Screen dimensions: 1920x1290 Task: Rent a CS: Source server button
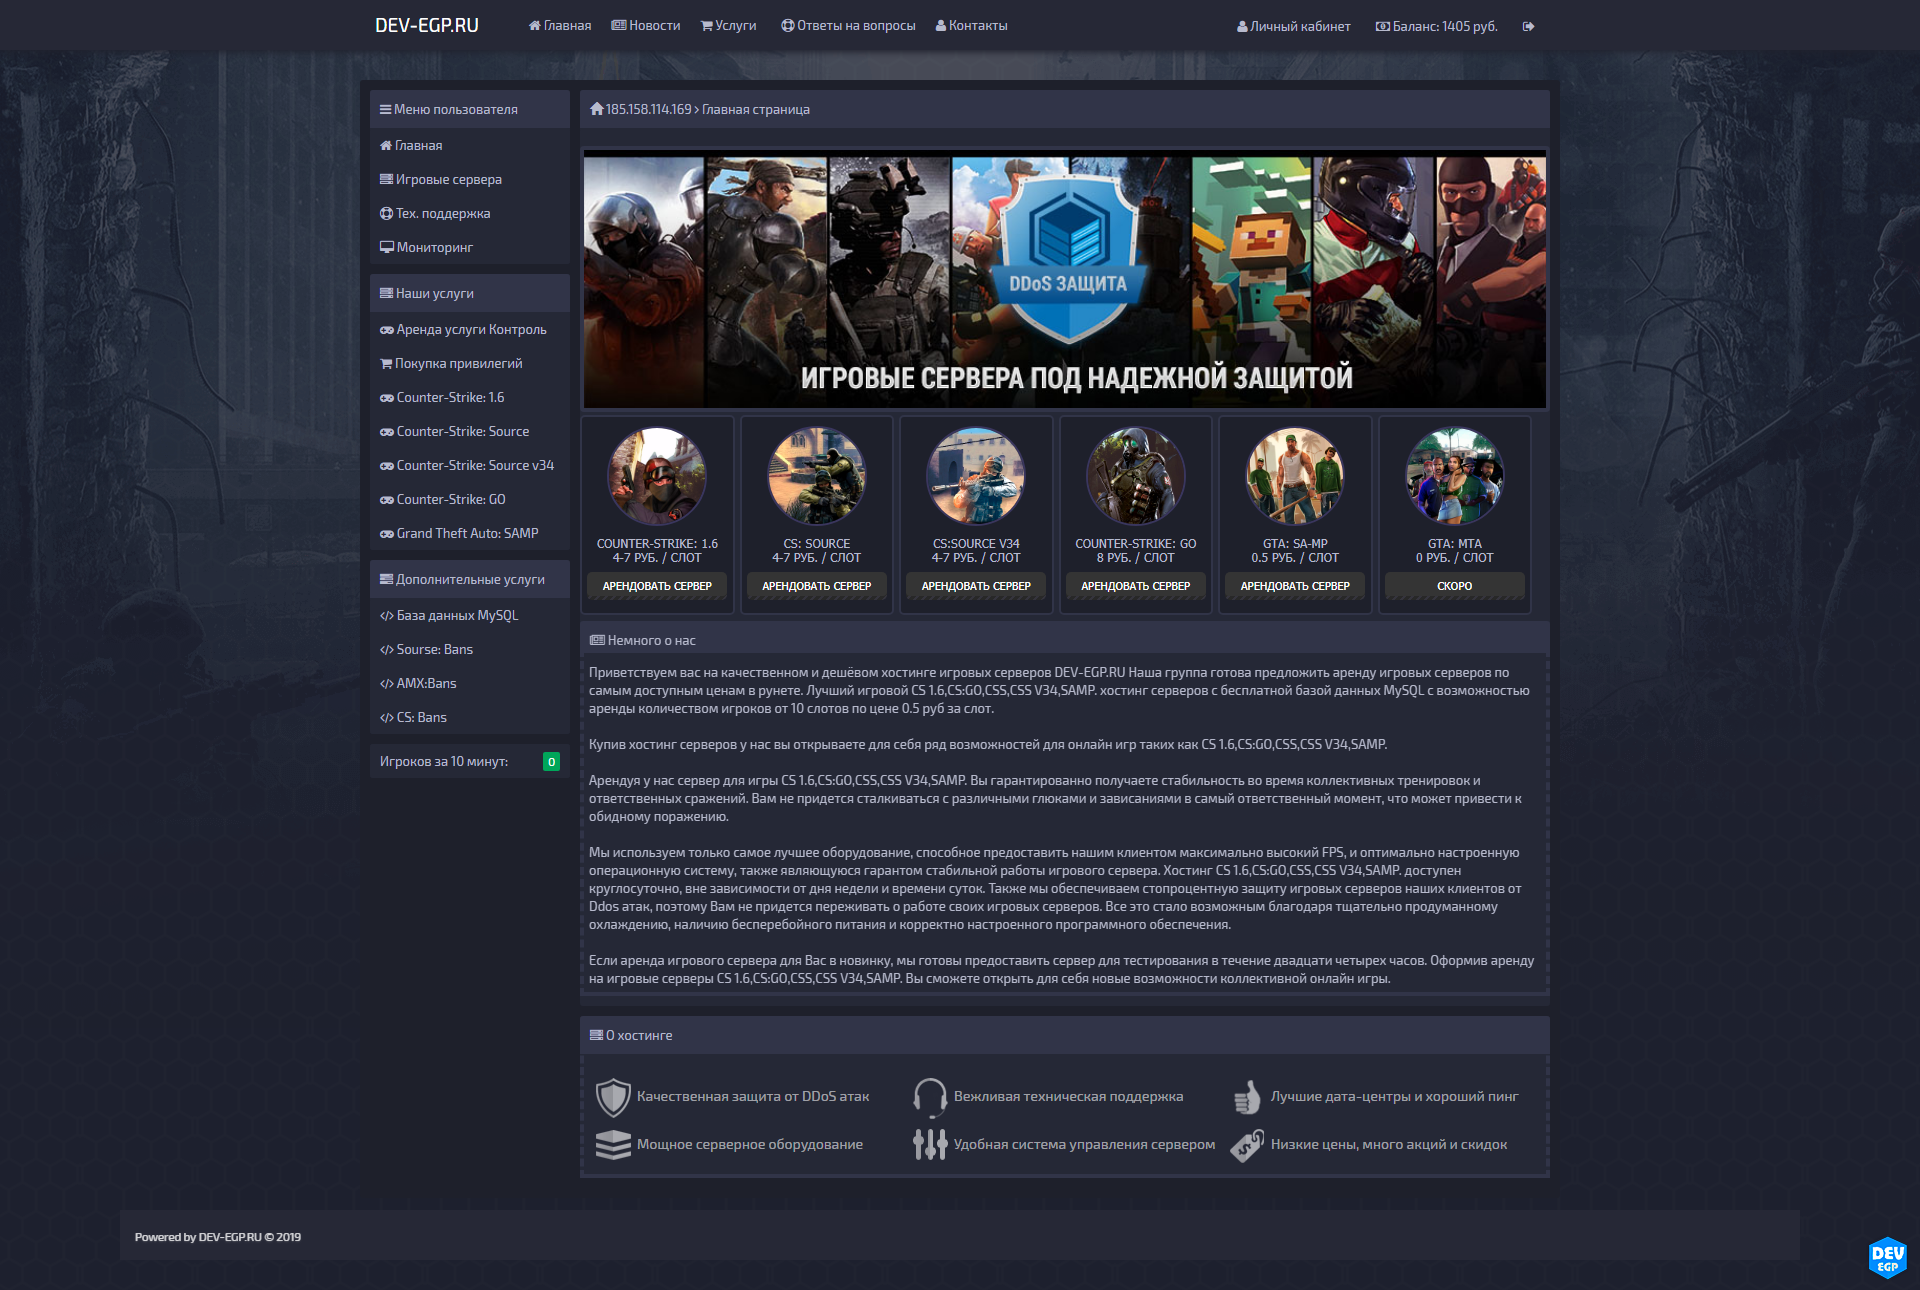[816, 586]
